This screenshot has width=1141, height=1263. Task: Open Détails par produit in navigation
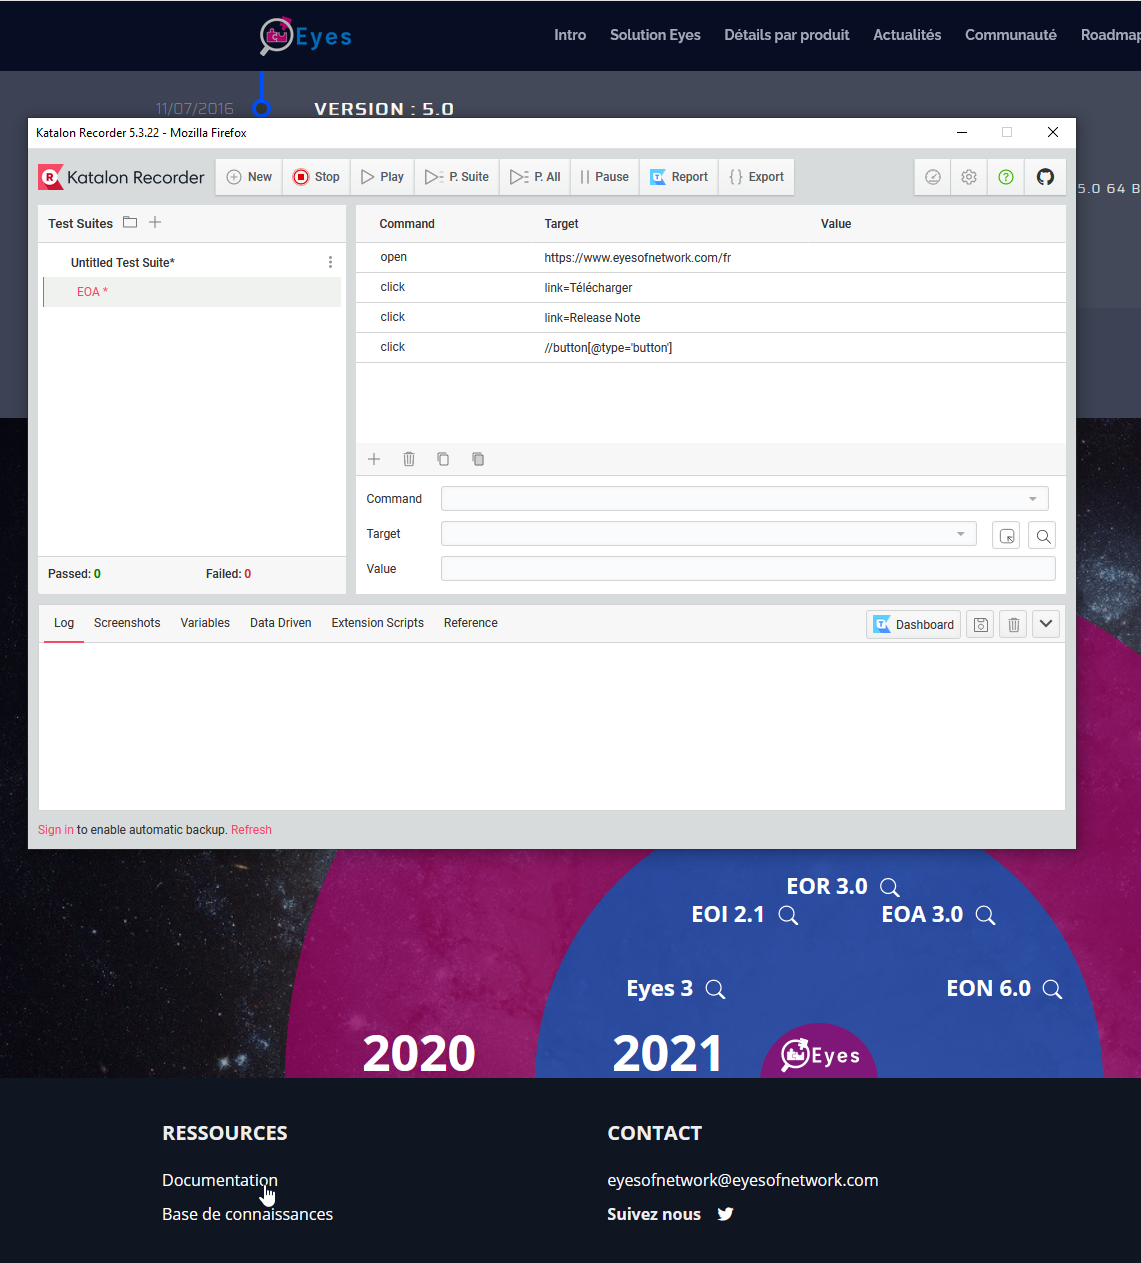click(787, 35)
